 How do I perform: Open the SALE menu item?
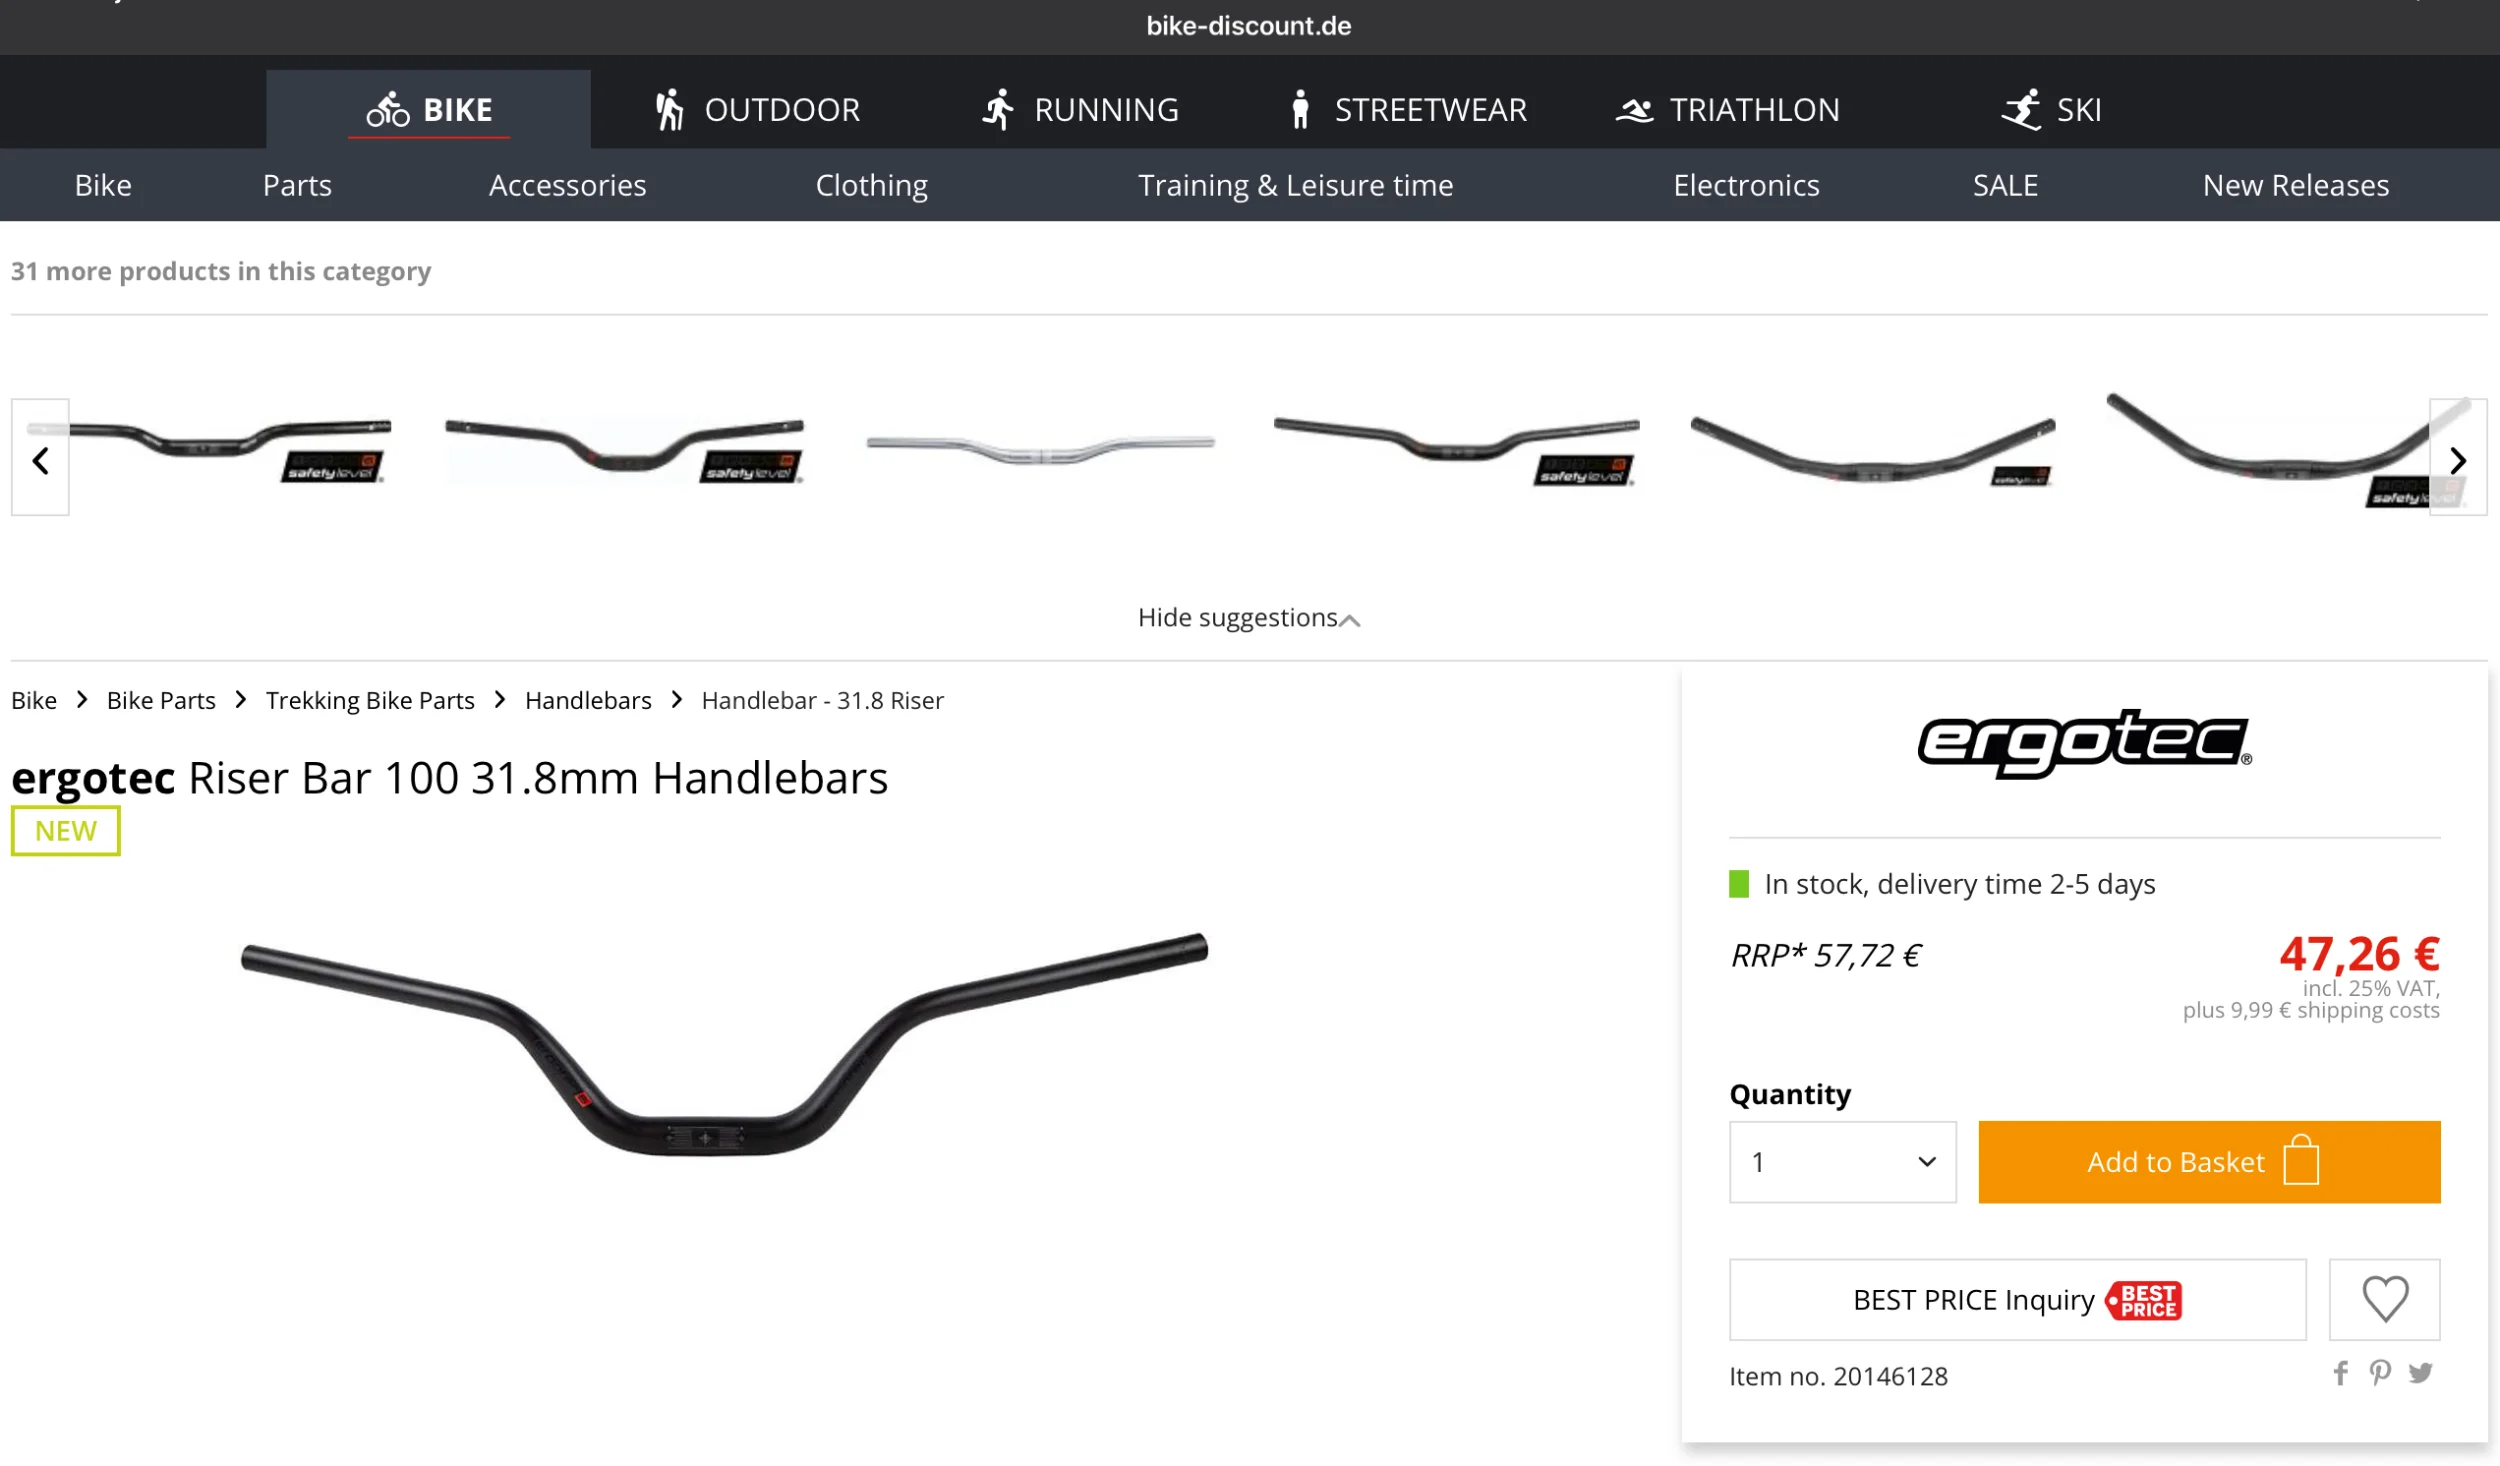point(2005,185)
